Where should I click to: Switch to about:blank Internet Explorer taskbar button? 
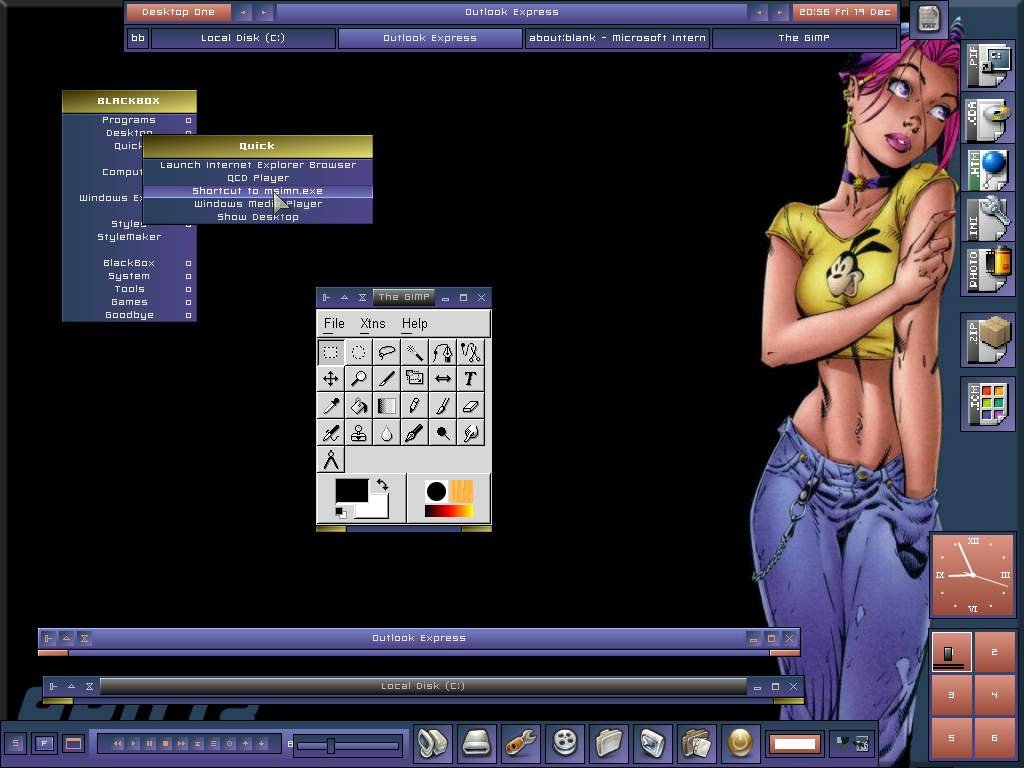[617, 38]
